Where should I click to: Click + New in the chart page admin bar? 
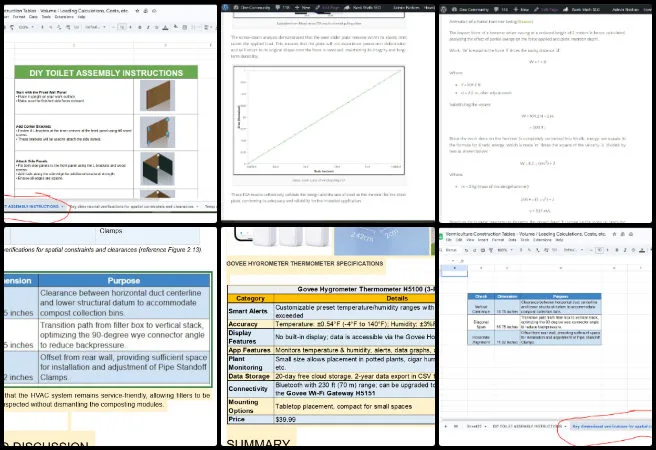click(302, 8)
